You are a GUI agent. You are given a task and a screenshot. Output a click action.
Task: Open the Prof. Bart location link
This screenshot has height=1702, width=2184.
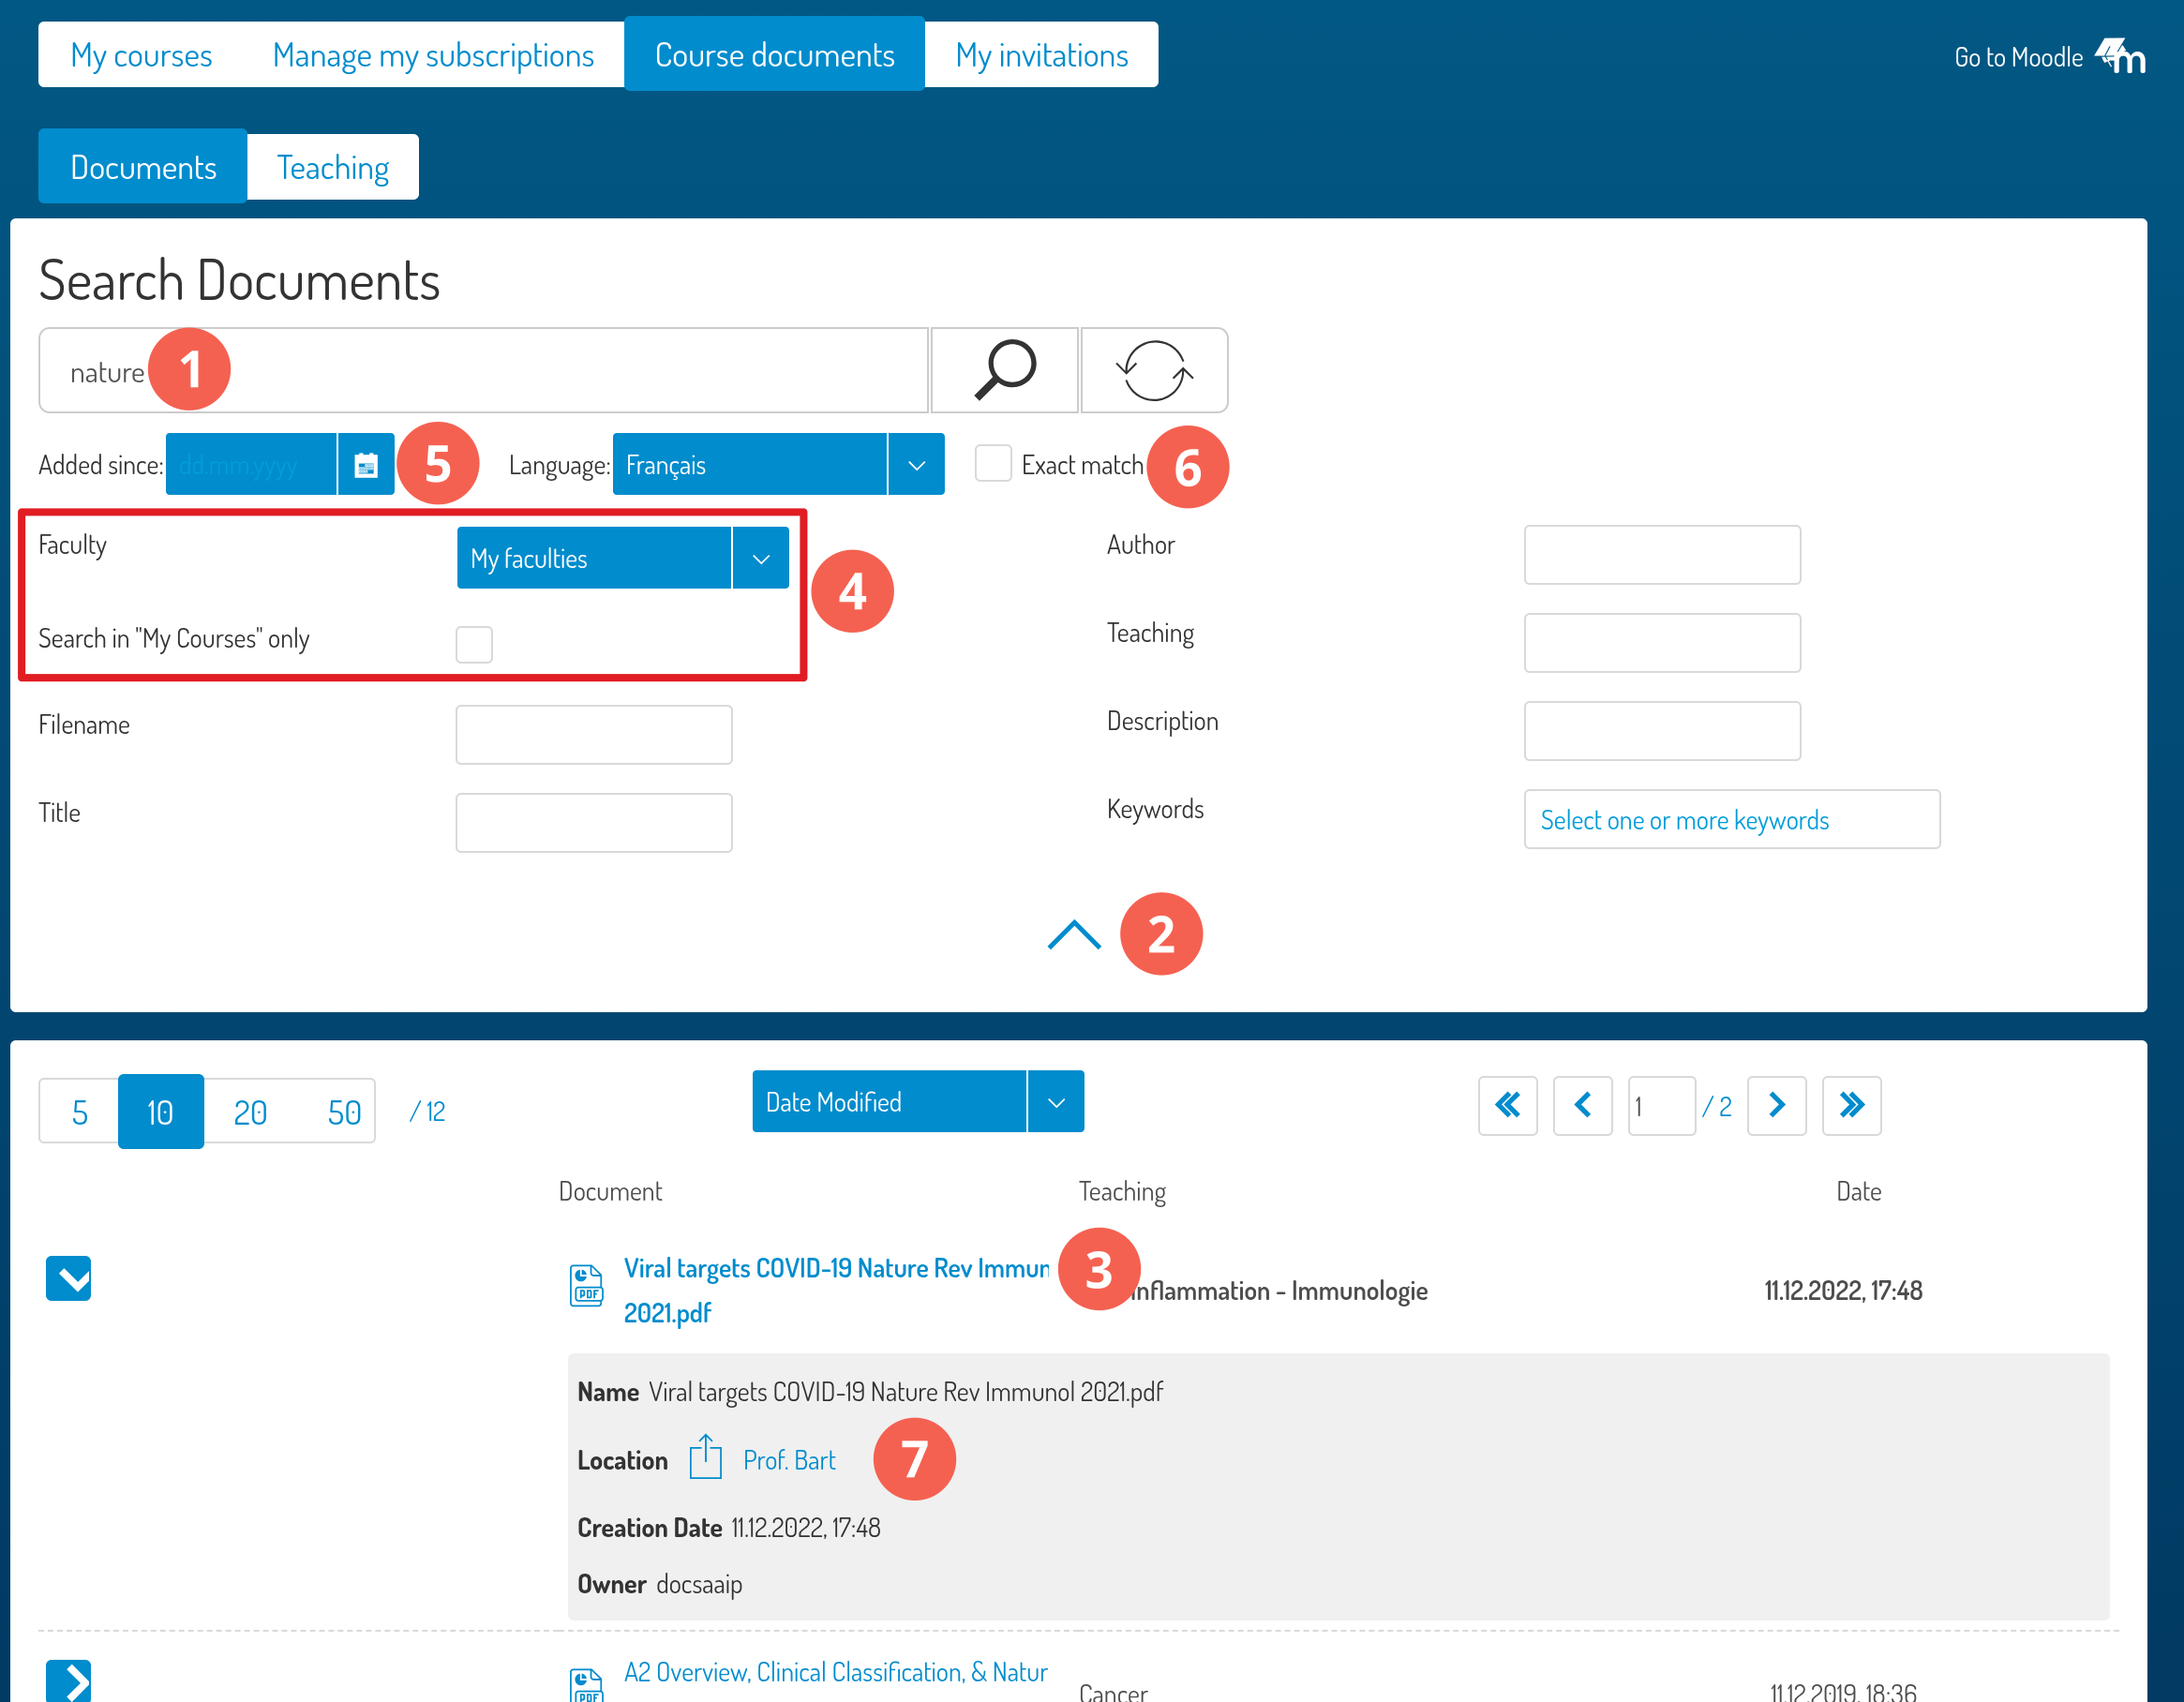pos(789,1460)
